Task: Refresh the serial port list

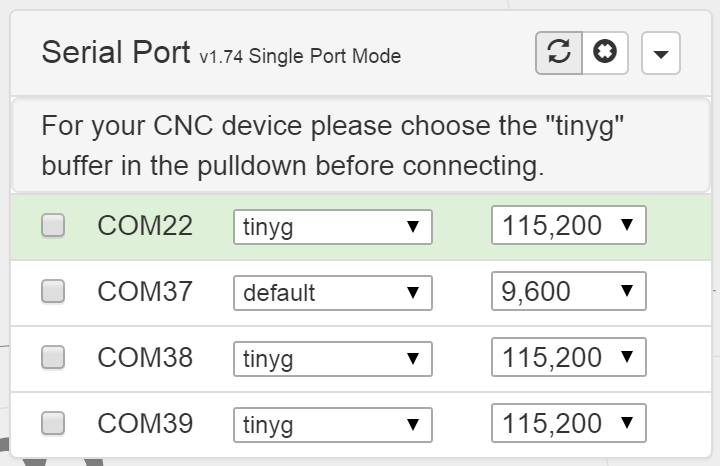Action: click(559, 54)
